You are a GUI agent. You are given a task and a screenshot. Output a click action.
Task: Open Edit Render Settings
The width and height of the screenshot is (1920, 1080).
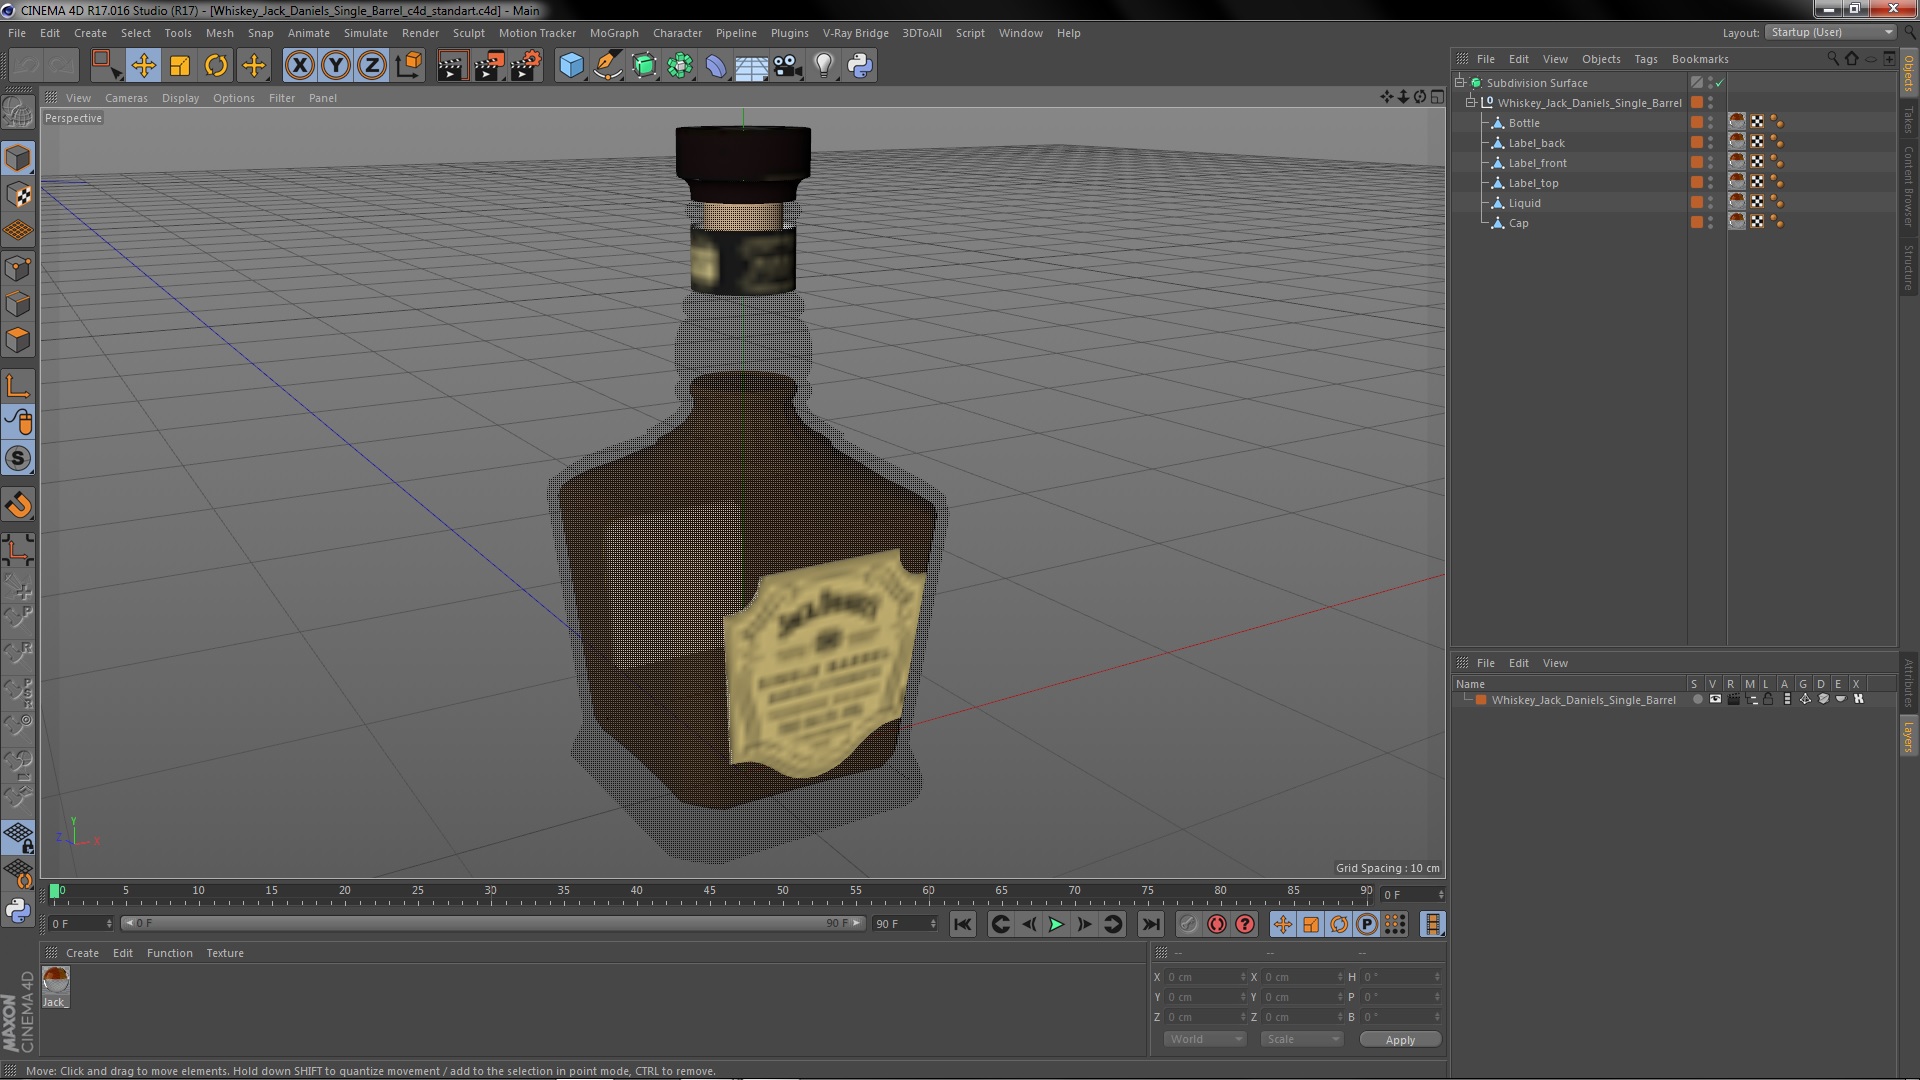click(x=526, y=66)
